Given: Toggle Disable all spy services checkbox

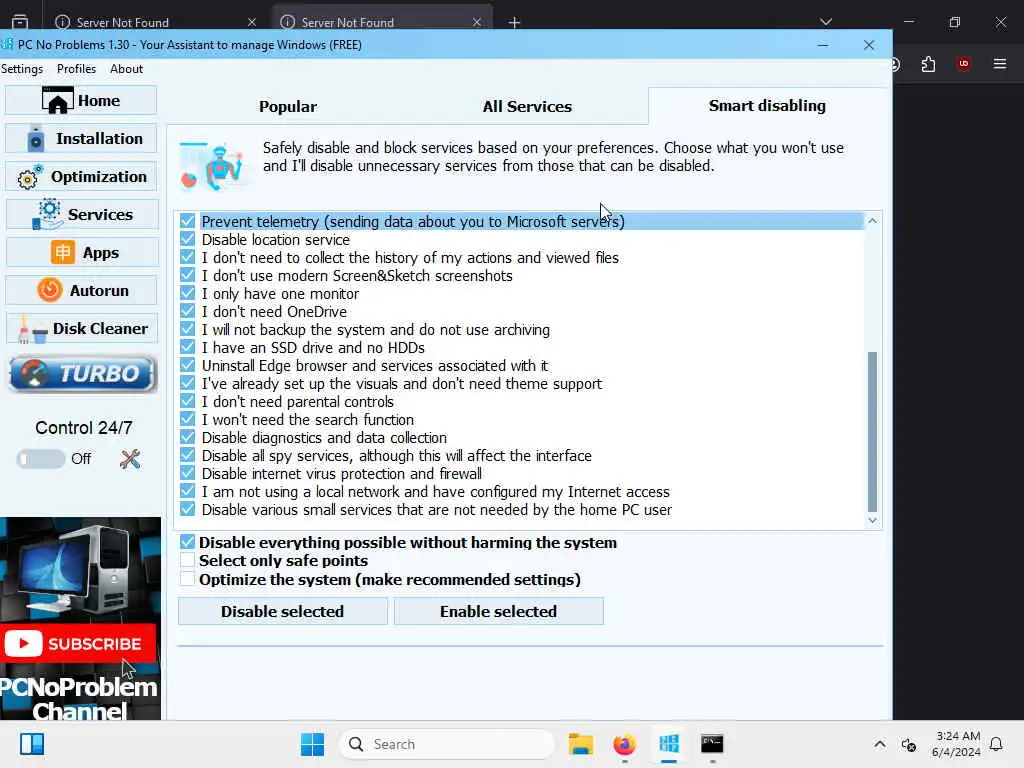Looking at the screenshot, I should (x=187, y=455).
